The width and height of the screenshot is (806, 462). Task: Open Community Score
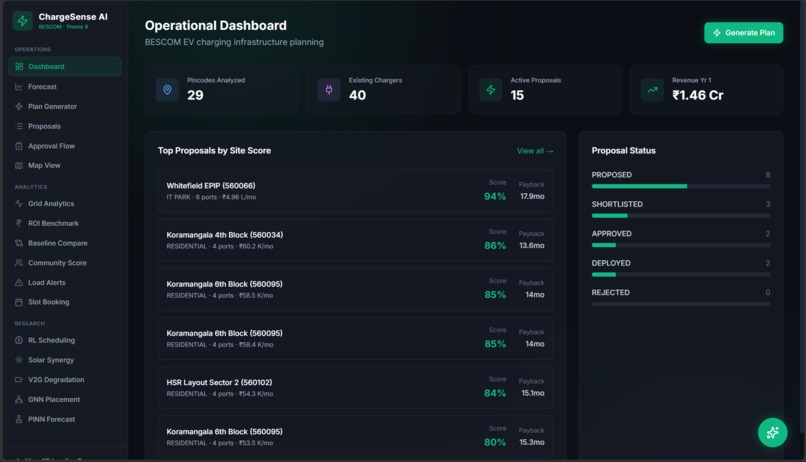click(x=65, y=263)
